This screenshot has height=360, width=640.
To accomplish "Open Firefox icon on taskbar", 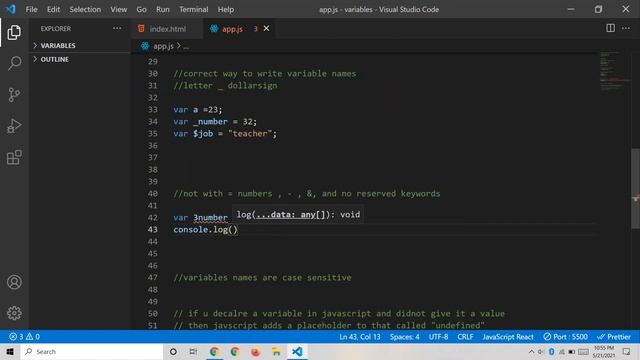I will click(256, 351).
